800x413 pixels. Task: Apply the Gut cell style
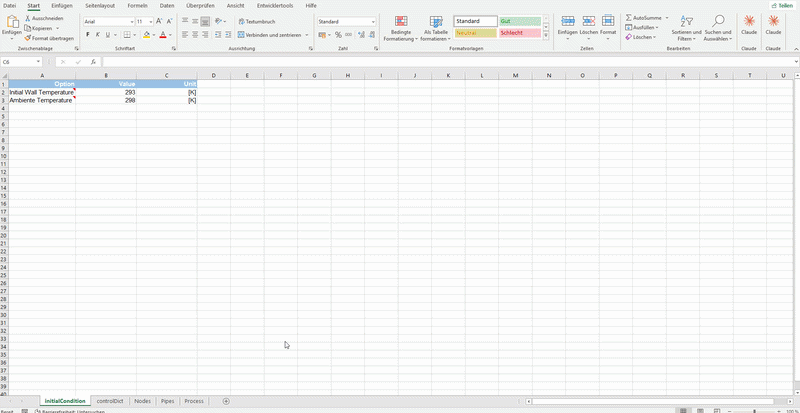click(520, 21)
